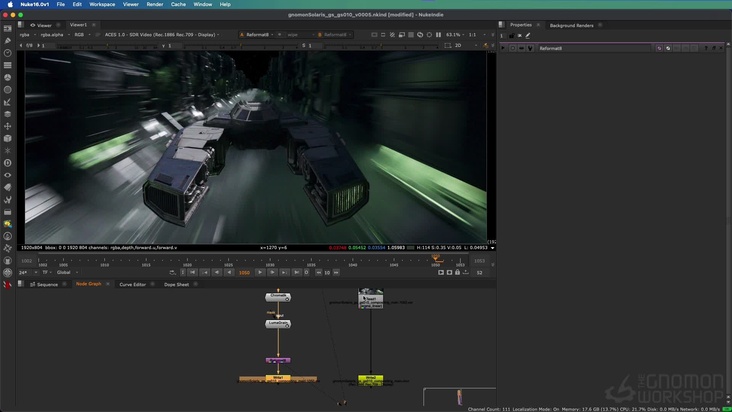Open the ACES 1.0 SDR Video display dropdown
Screen dimensions: 732x412
click(x=162, y=35)
